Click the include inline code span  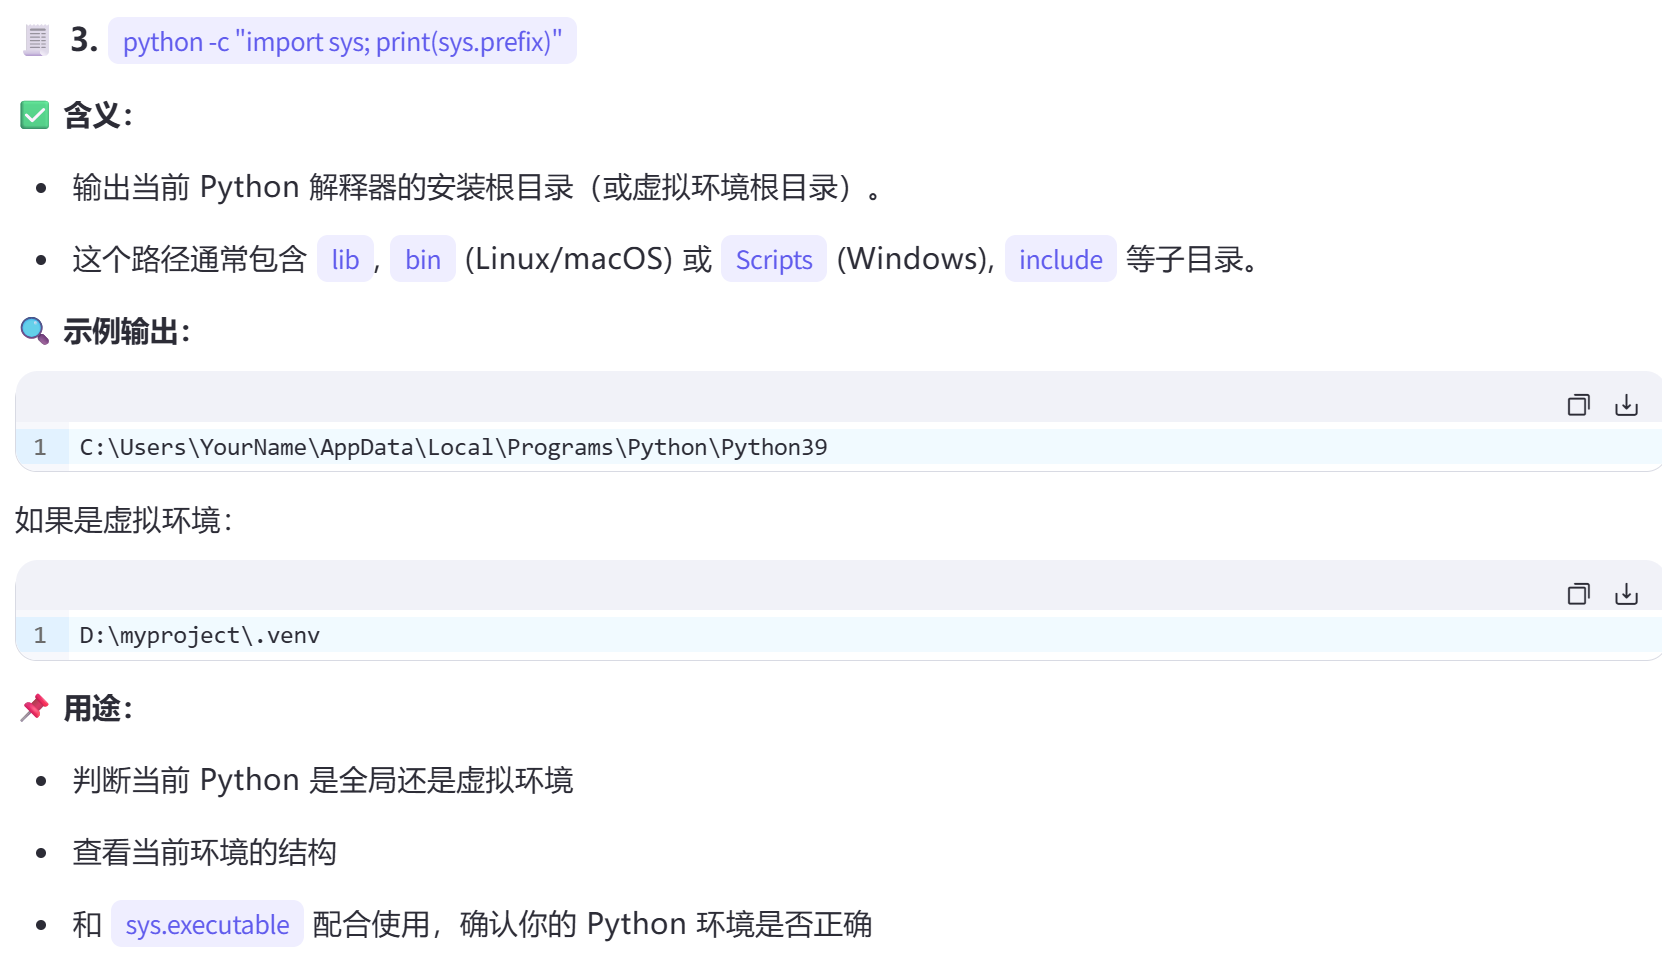[1060, 259]
